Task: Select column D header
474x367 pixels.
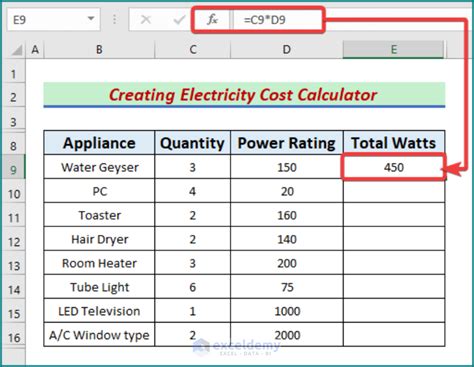Action: click(287, 50)
